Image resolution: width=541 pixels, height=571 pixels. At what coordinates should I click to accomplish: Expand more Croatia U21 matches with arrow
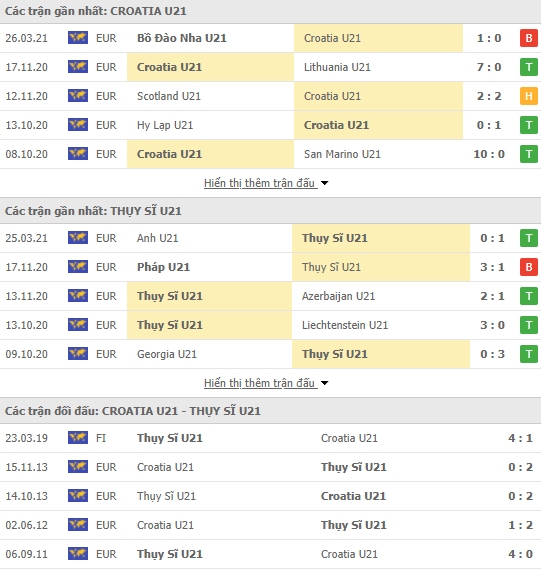[x=324, y=183]
